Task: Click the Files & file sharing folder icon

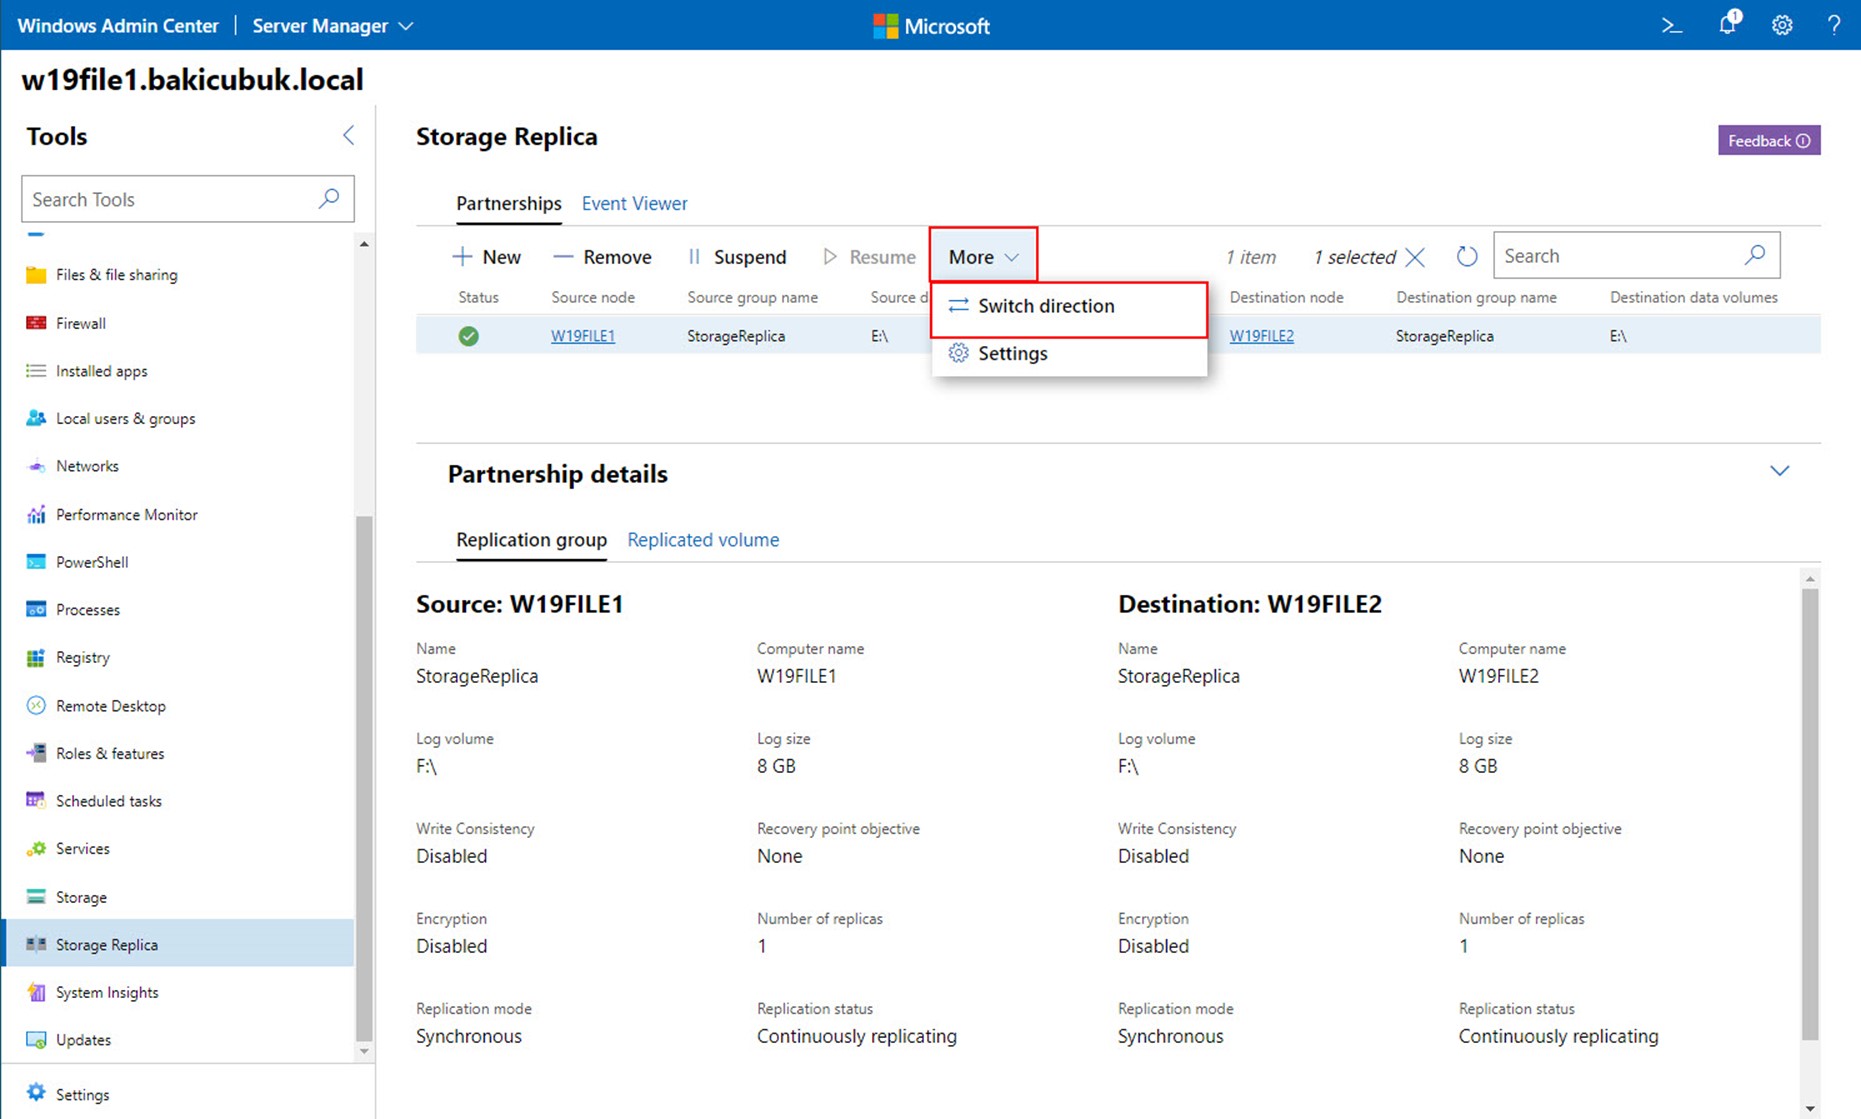Action: [36, 275]
